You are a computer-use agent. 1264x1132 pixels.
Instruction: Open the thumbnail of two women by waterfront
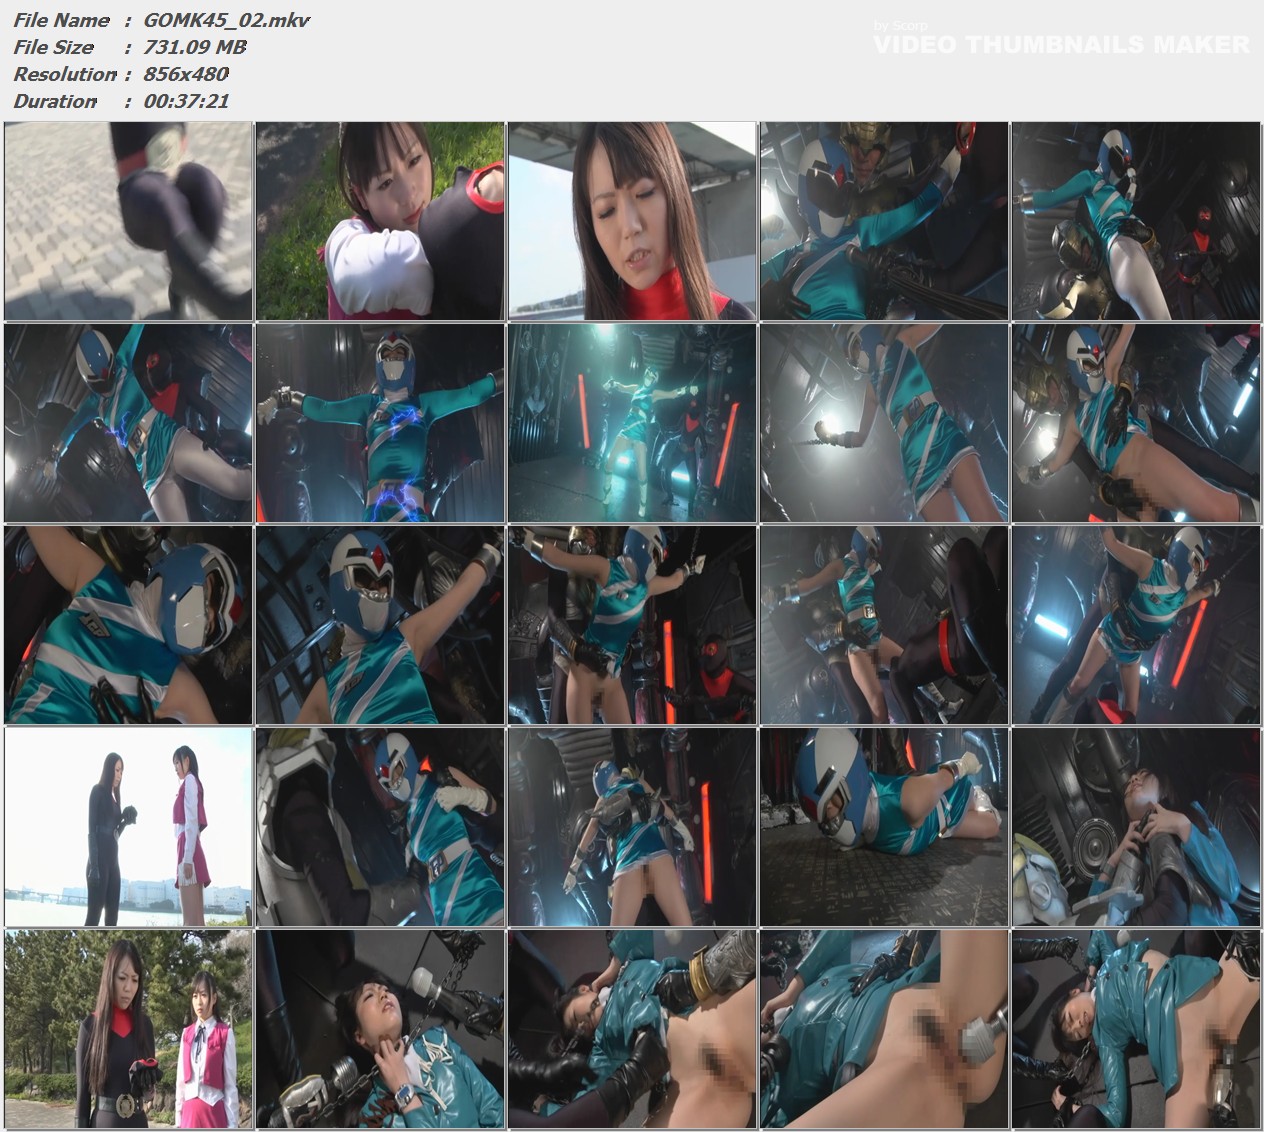click(x=128, y=827)
